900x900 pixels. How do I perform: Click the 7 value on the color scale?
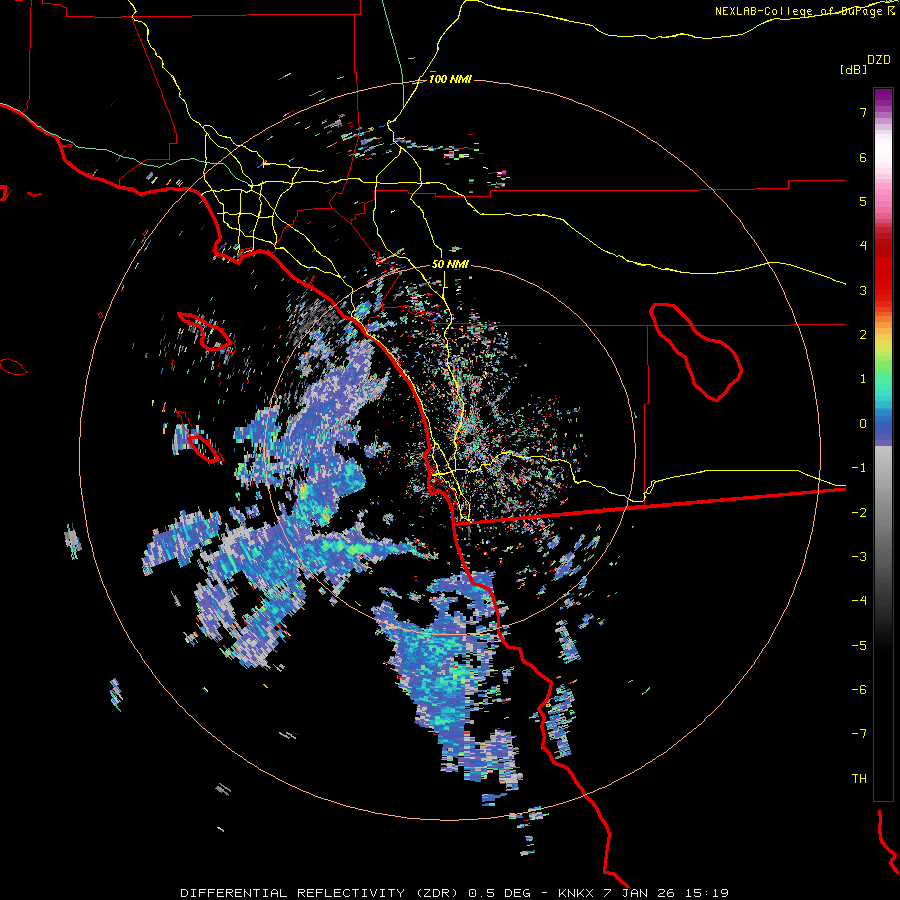(x=863, y=112)
